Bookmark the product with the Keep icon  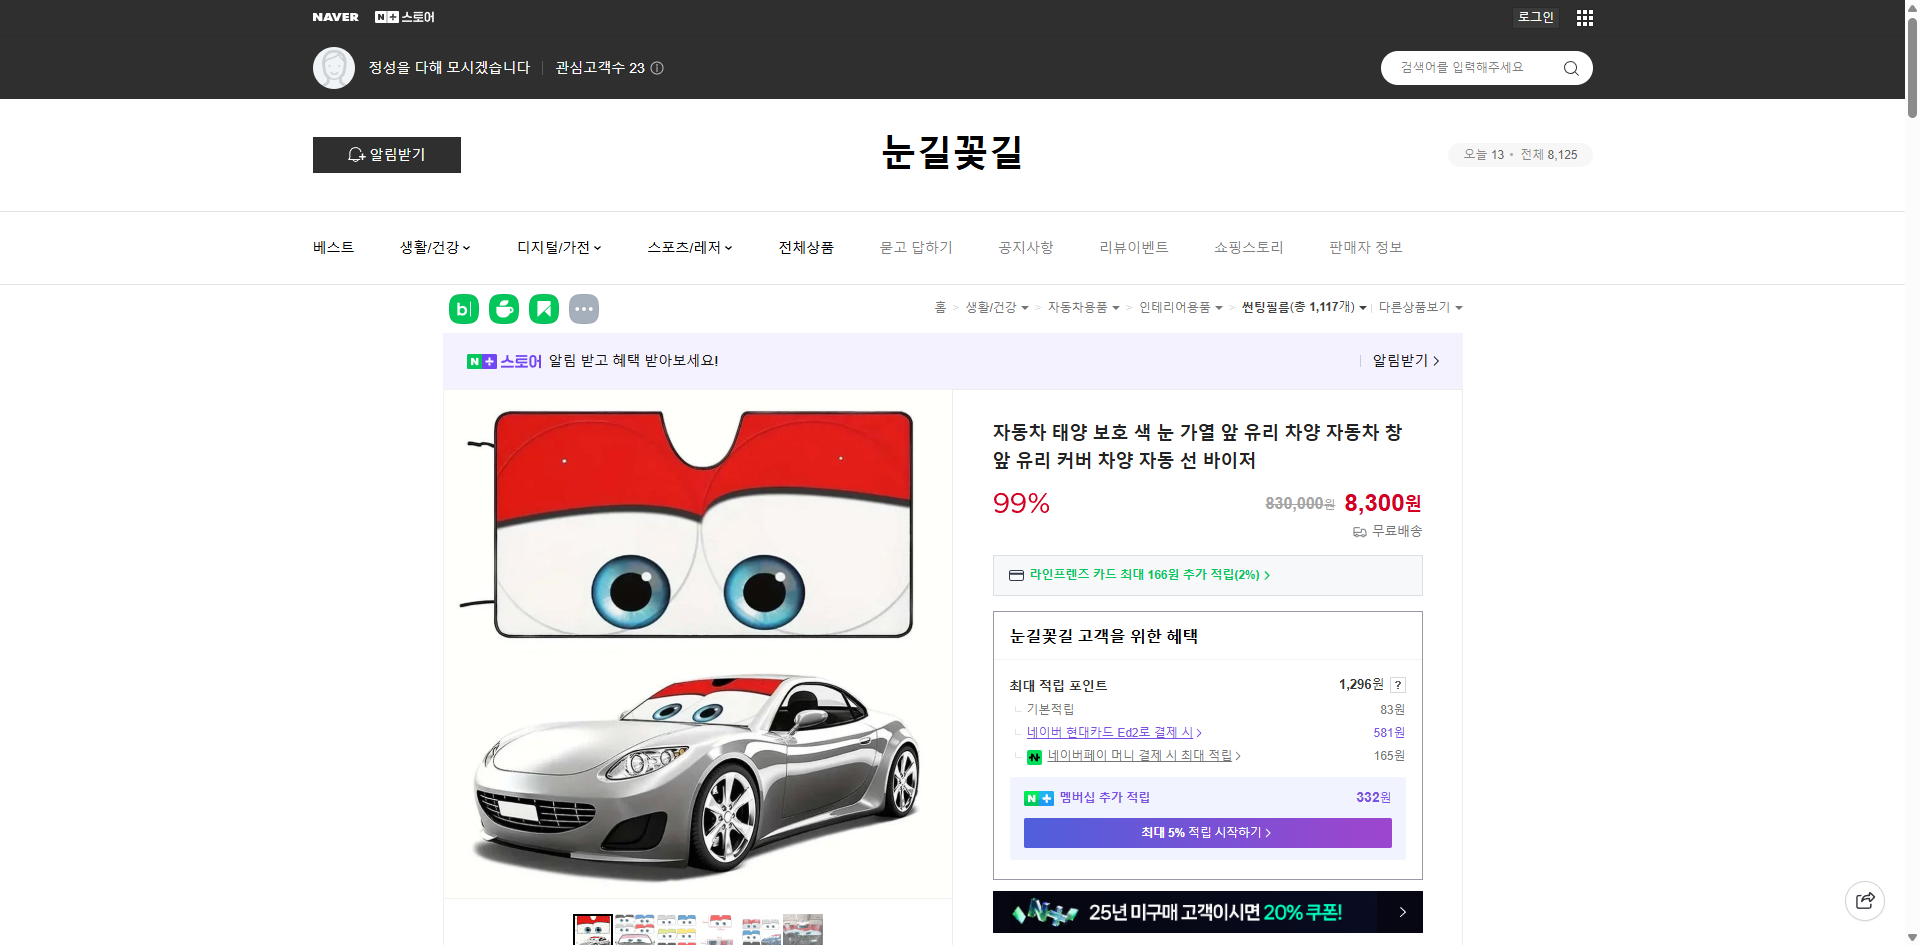543,309
